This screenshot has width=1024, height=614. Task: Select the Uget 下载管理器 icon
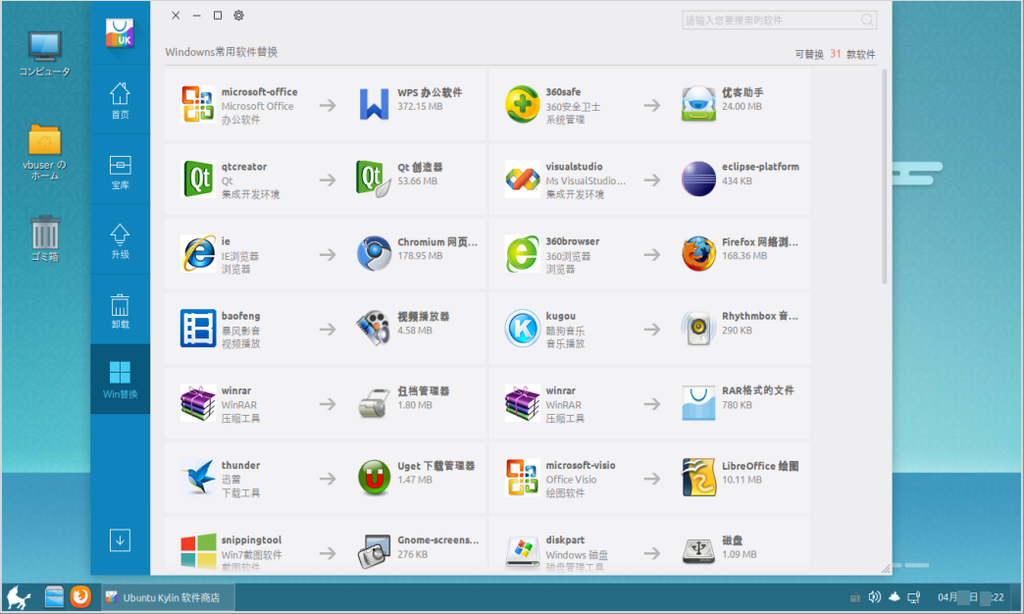pos(374,477)
